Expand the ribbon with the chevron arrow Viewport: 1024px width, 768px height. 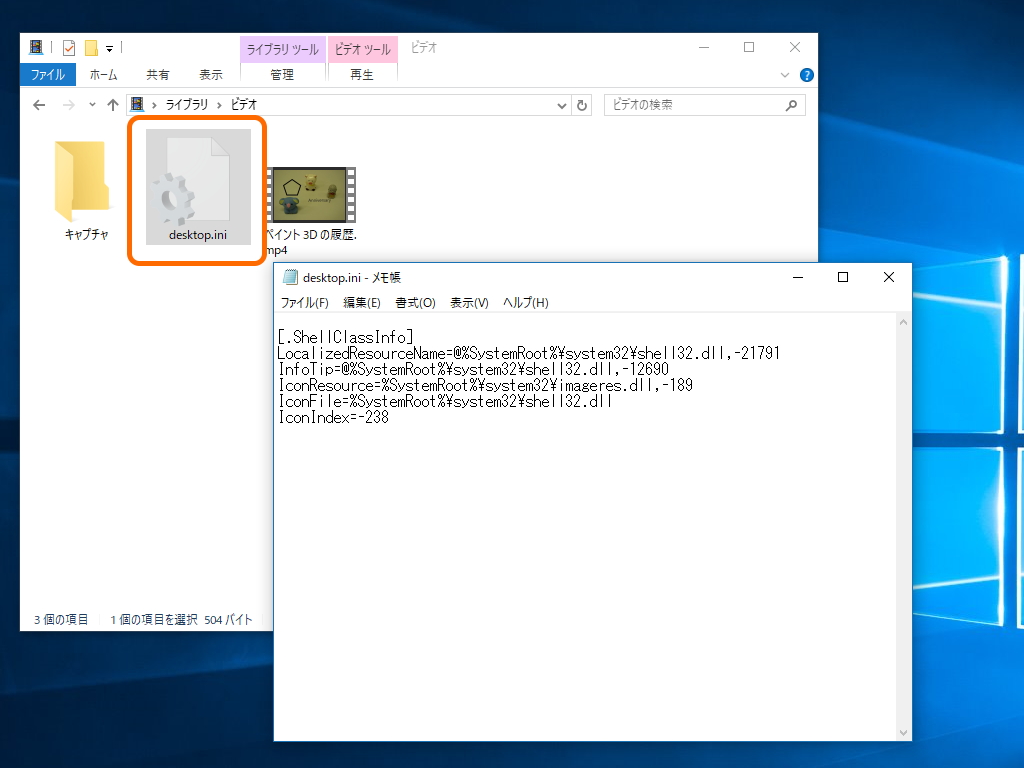click(785, 75)
